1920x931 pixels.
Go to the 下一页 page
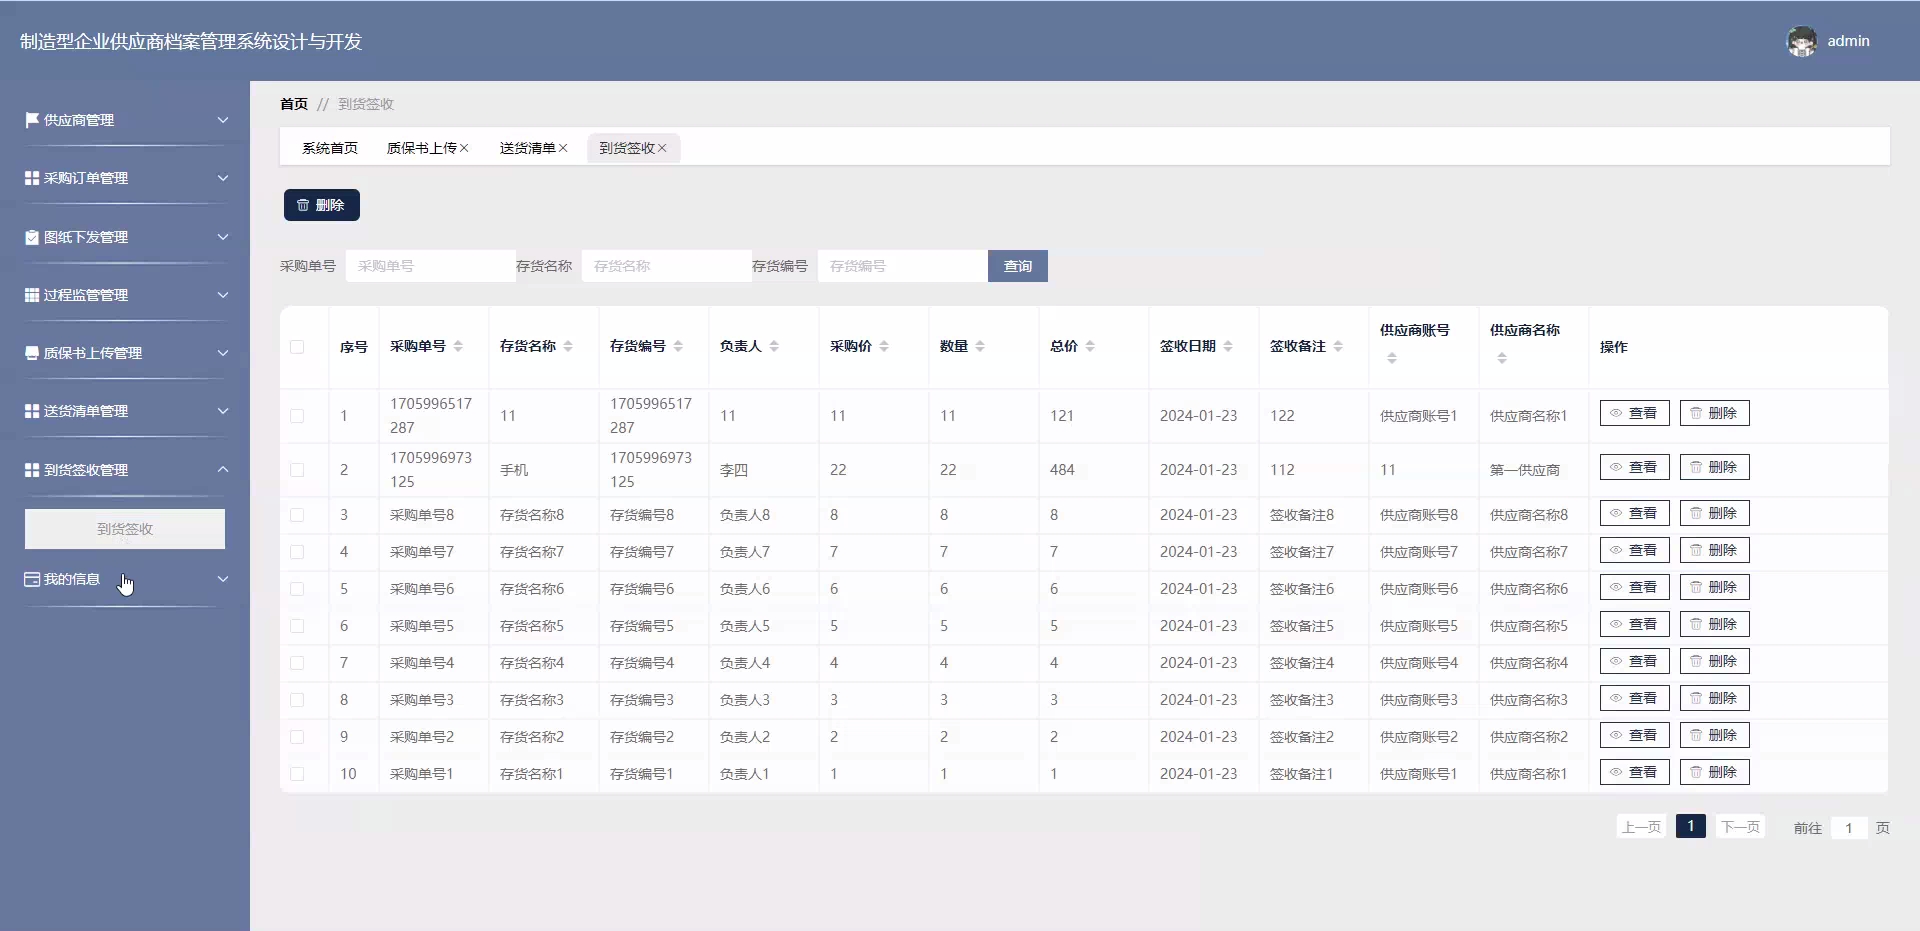point(1740,827)
